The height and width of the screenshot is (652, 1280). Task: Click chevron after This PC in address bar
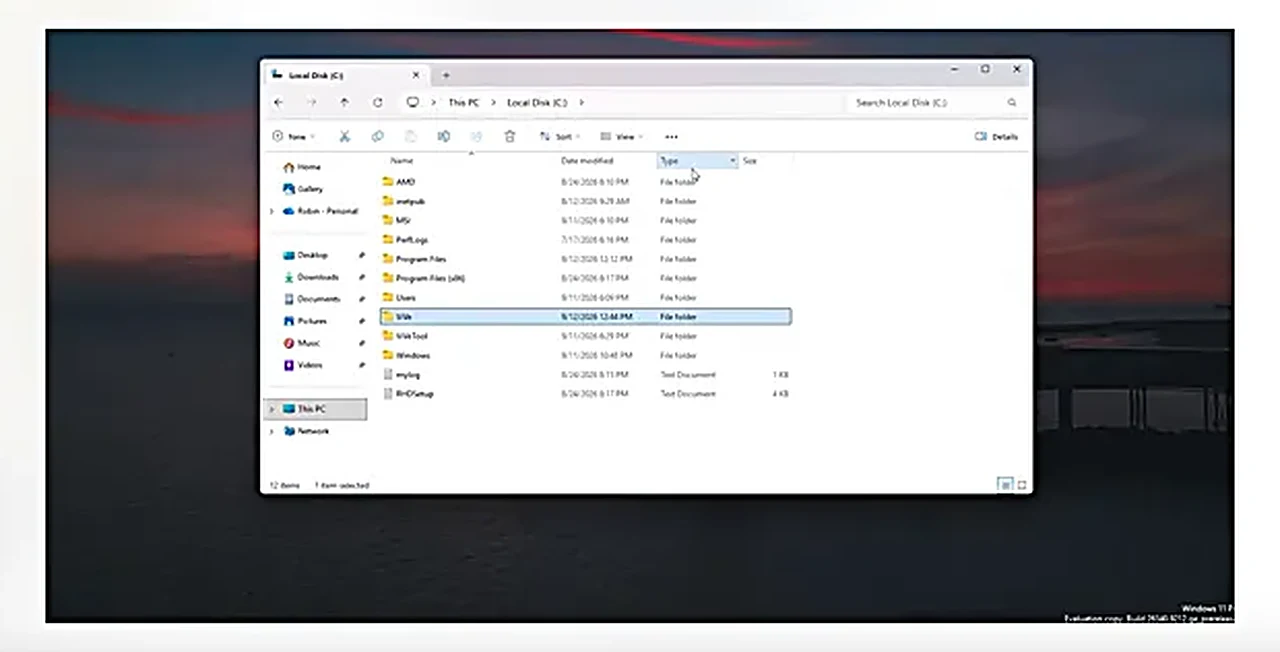[493, 102]
